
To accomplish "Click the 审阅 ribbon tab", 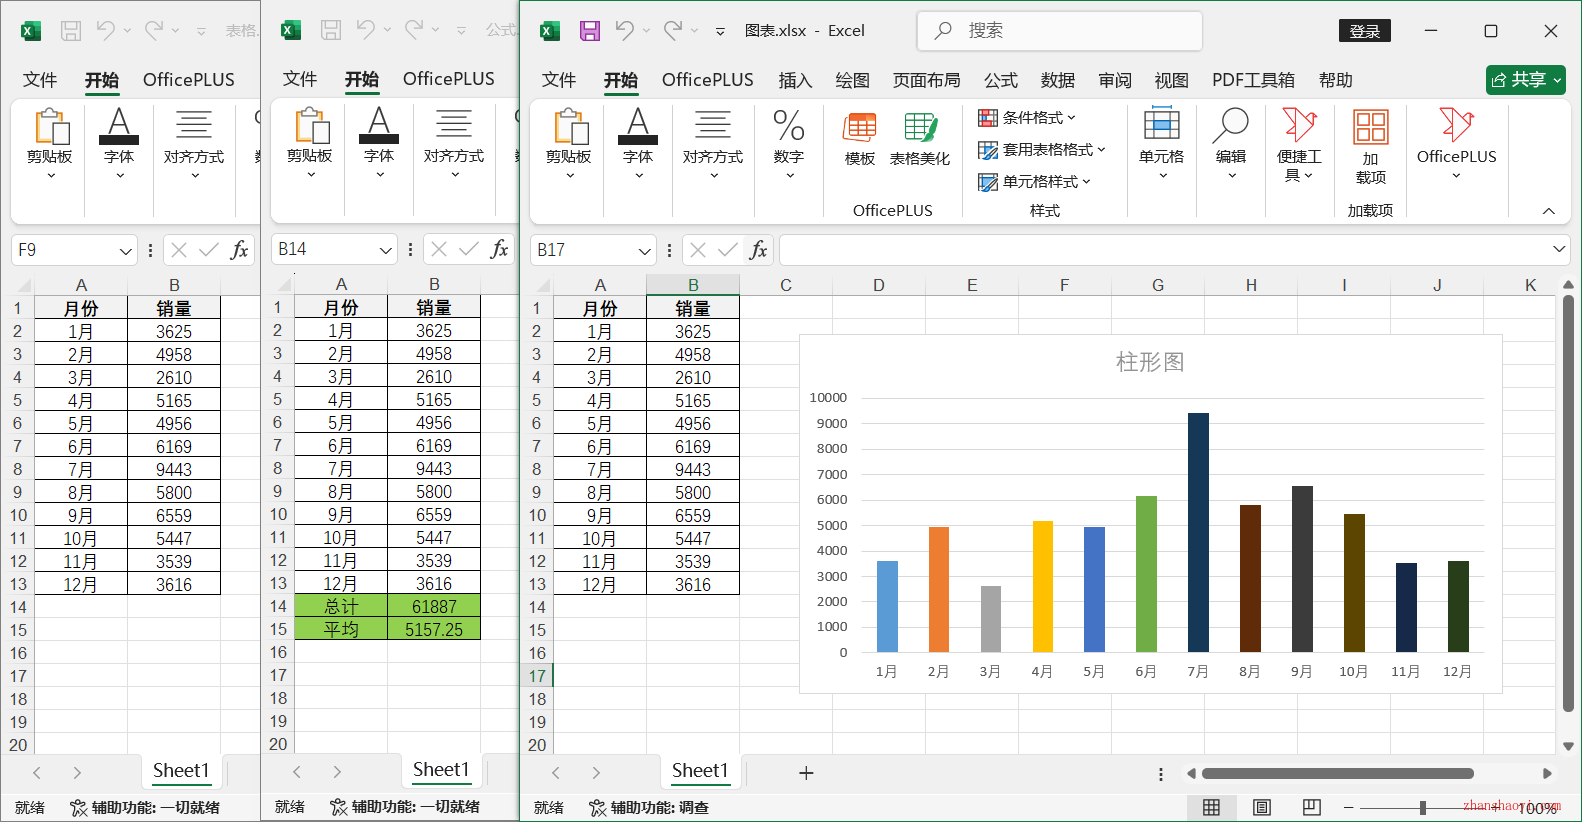I will tap(1114, 80).
